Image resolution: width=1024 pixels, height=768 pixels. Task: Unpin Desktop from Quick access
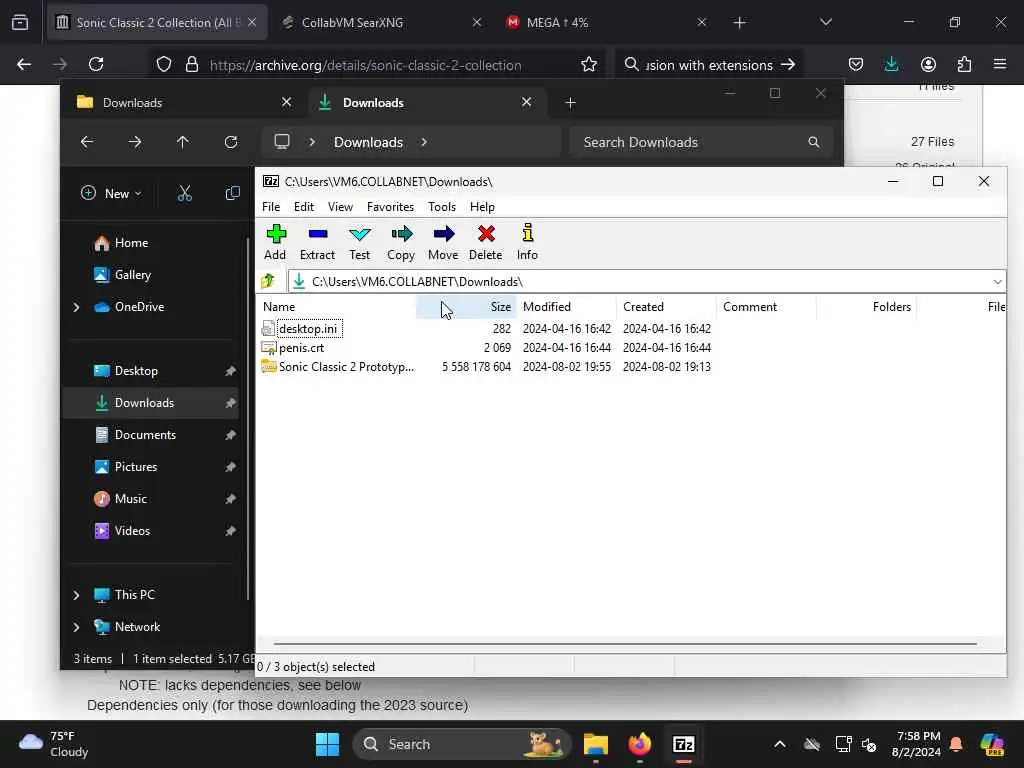click(230, 371)
